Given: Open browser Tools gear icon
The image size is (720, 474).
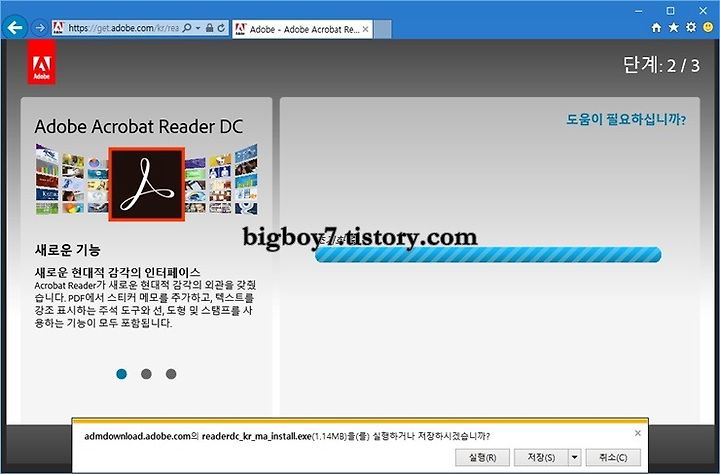Looking at the screenshot, I should tap(691, 27).
